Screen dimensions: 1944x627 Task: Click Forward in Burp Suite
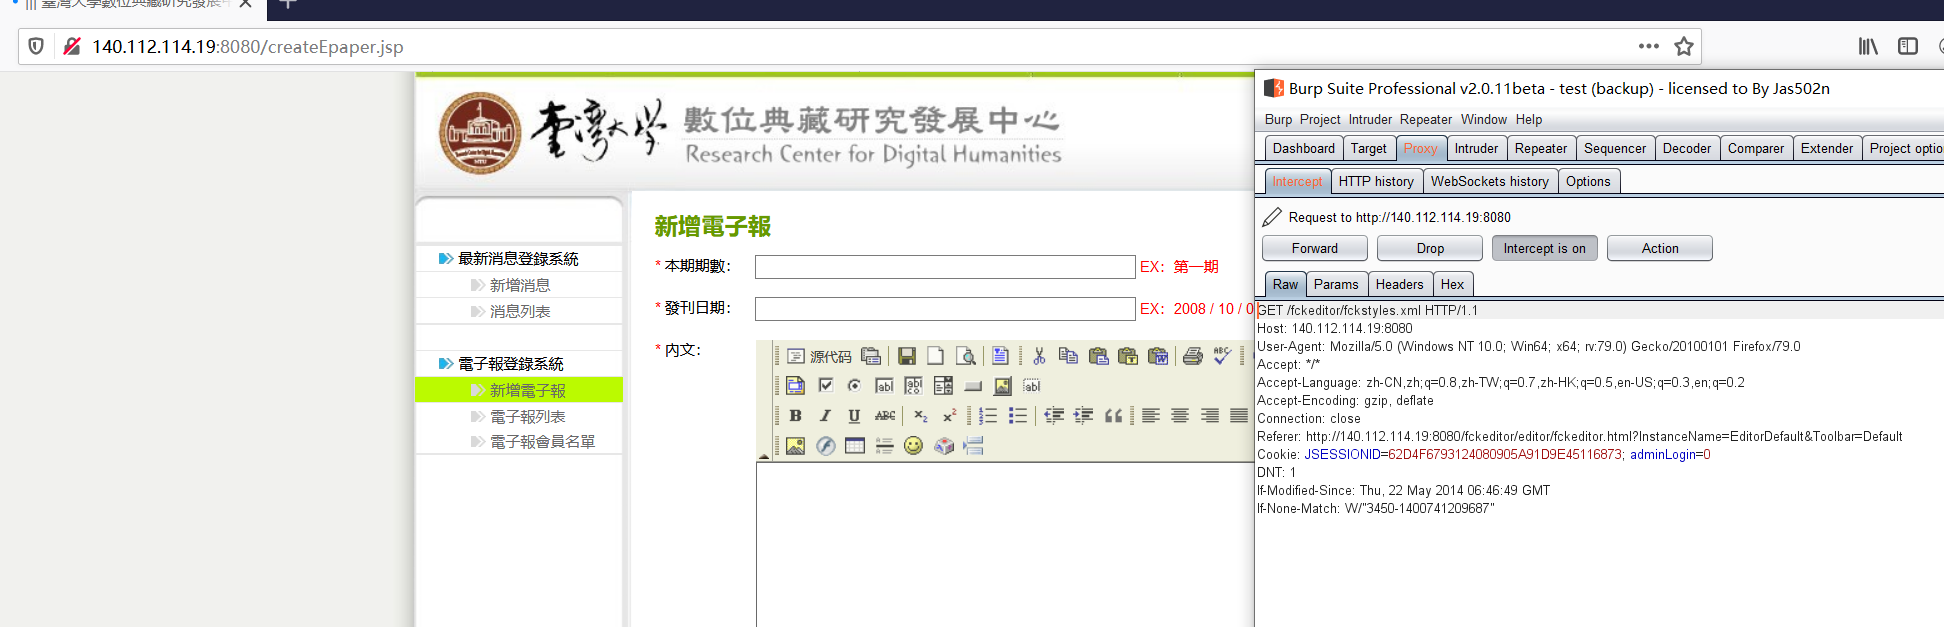(1314, 248)
